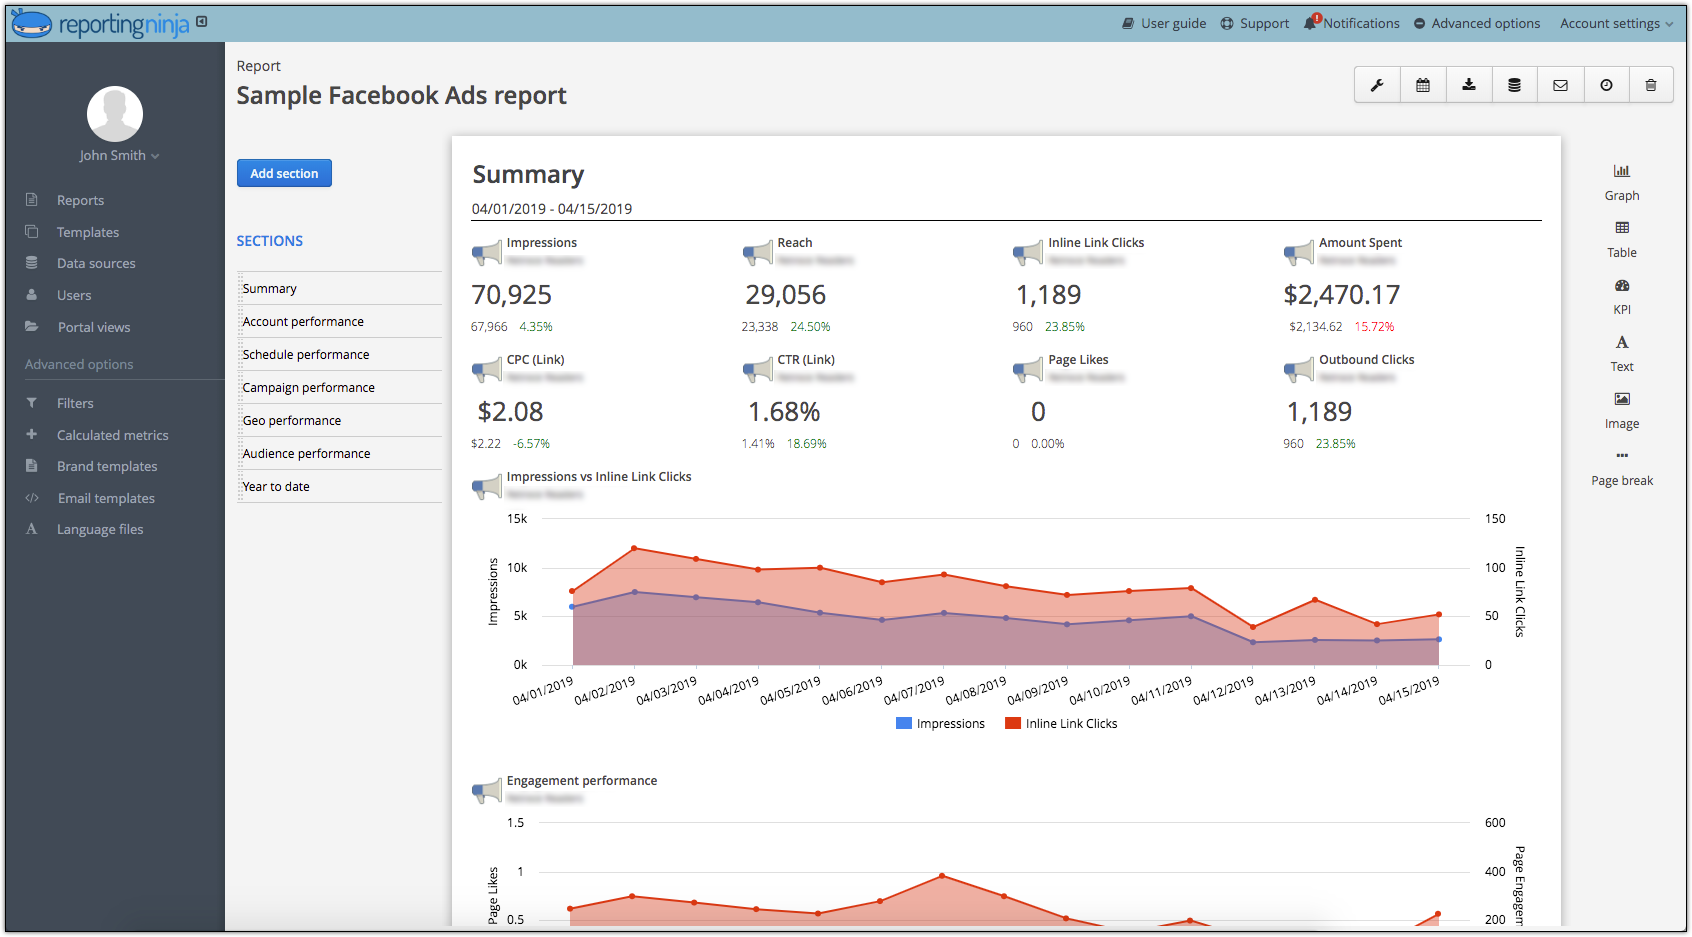The height and width of the screenshot is (937, 1692).
Task: Expand the John Smith user dropdown
Action: (x=119, y=155)
